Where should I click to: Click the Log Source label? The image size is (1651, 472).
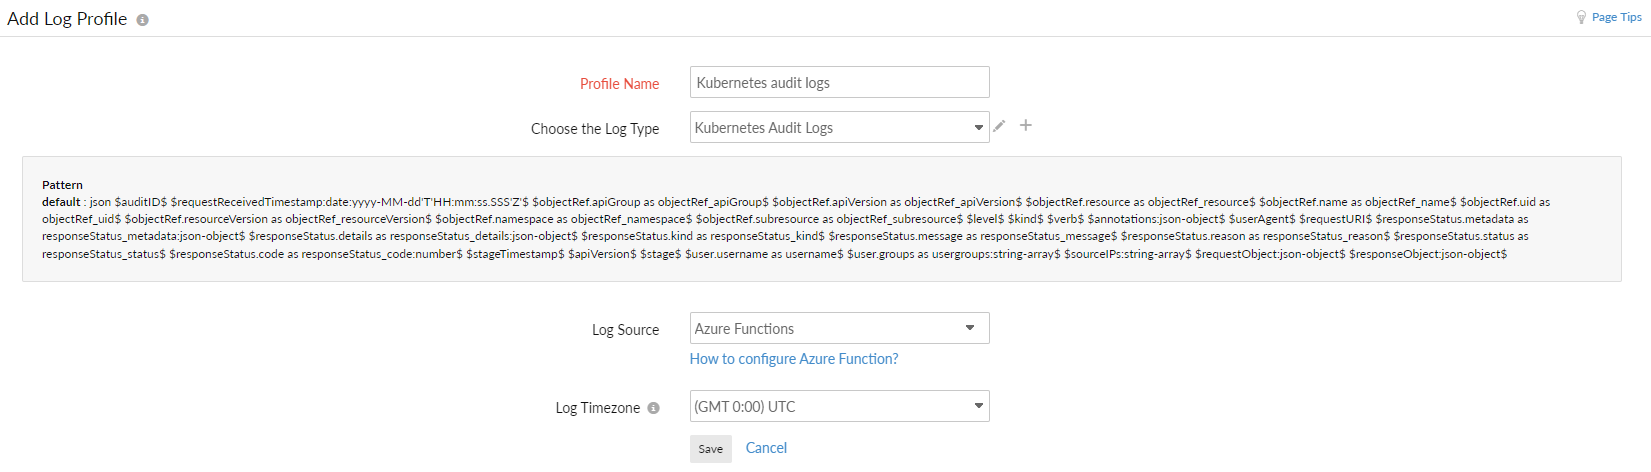click(625, 330)
